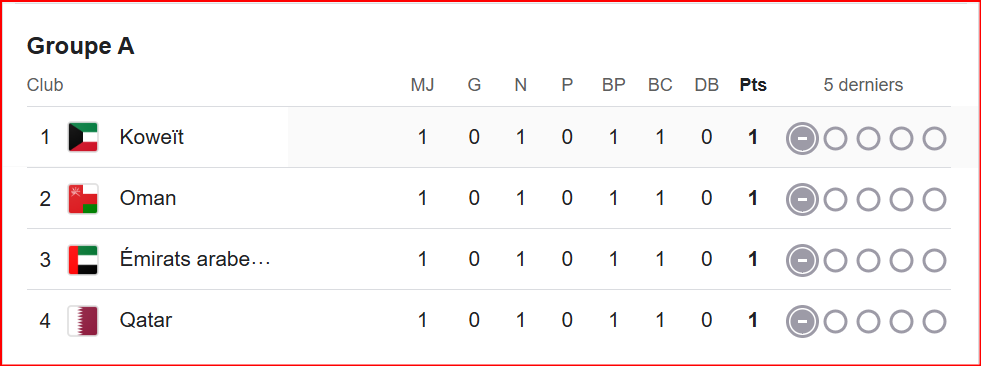
Task: Click Oman's points value
Action: click(753, 198)
